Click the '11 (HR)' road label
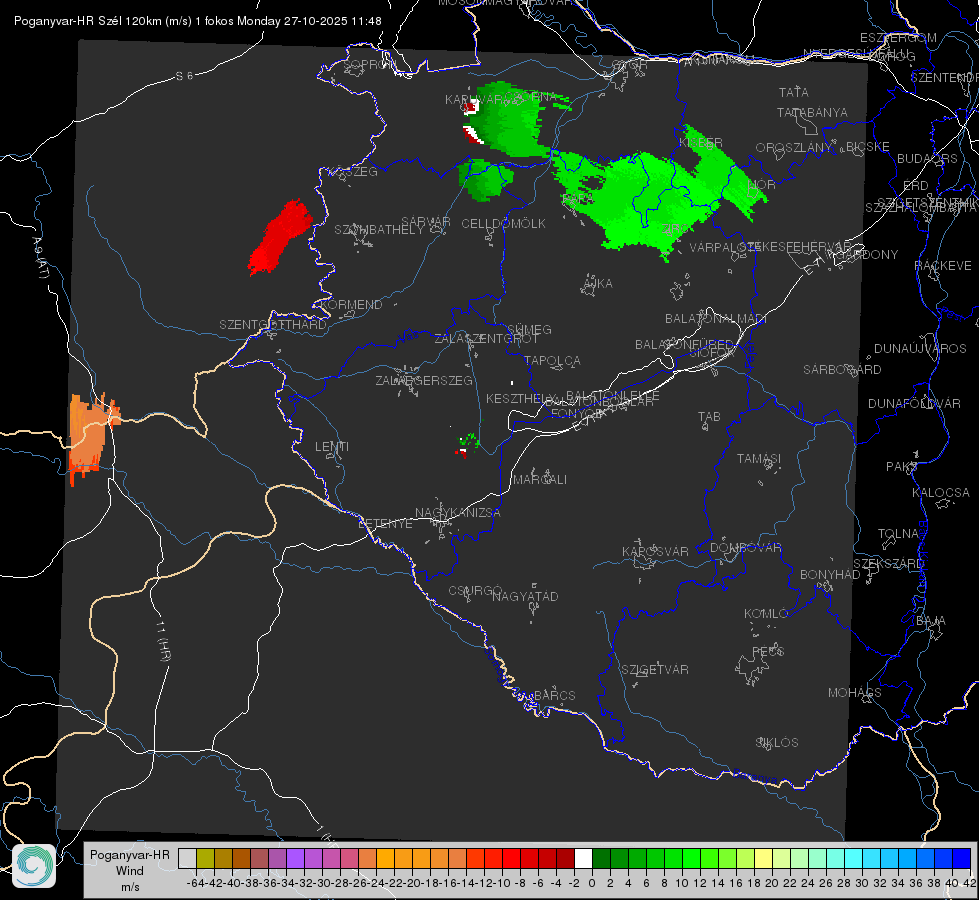Image resolution: width=979 pixels, height=900 pixels. [163, 641]
